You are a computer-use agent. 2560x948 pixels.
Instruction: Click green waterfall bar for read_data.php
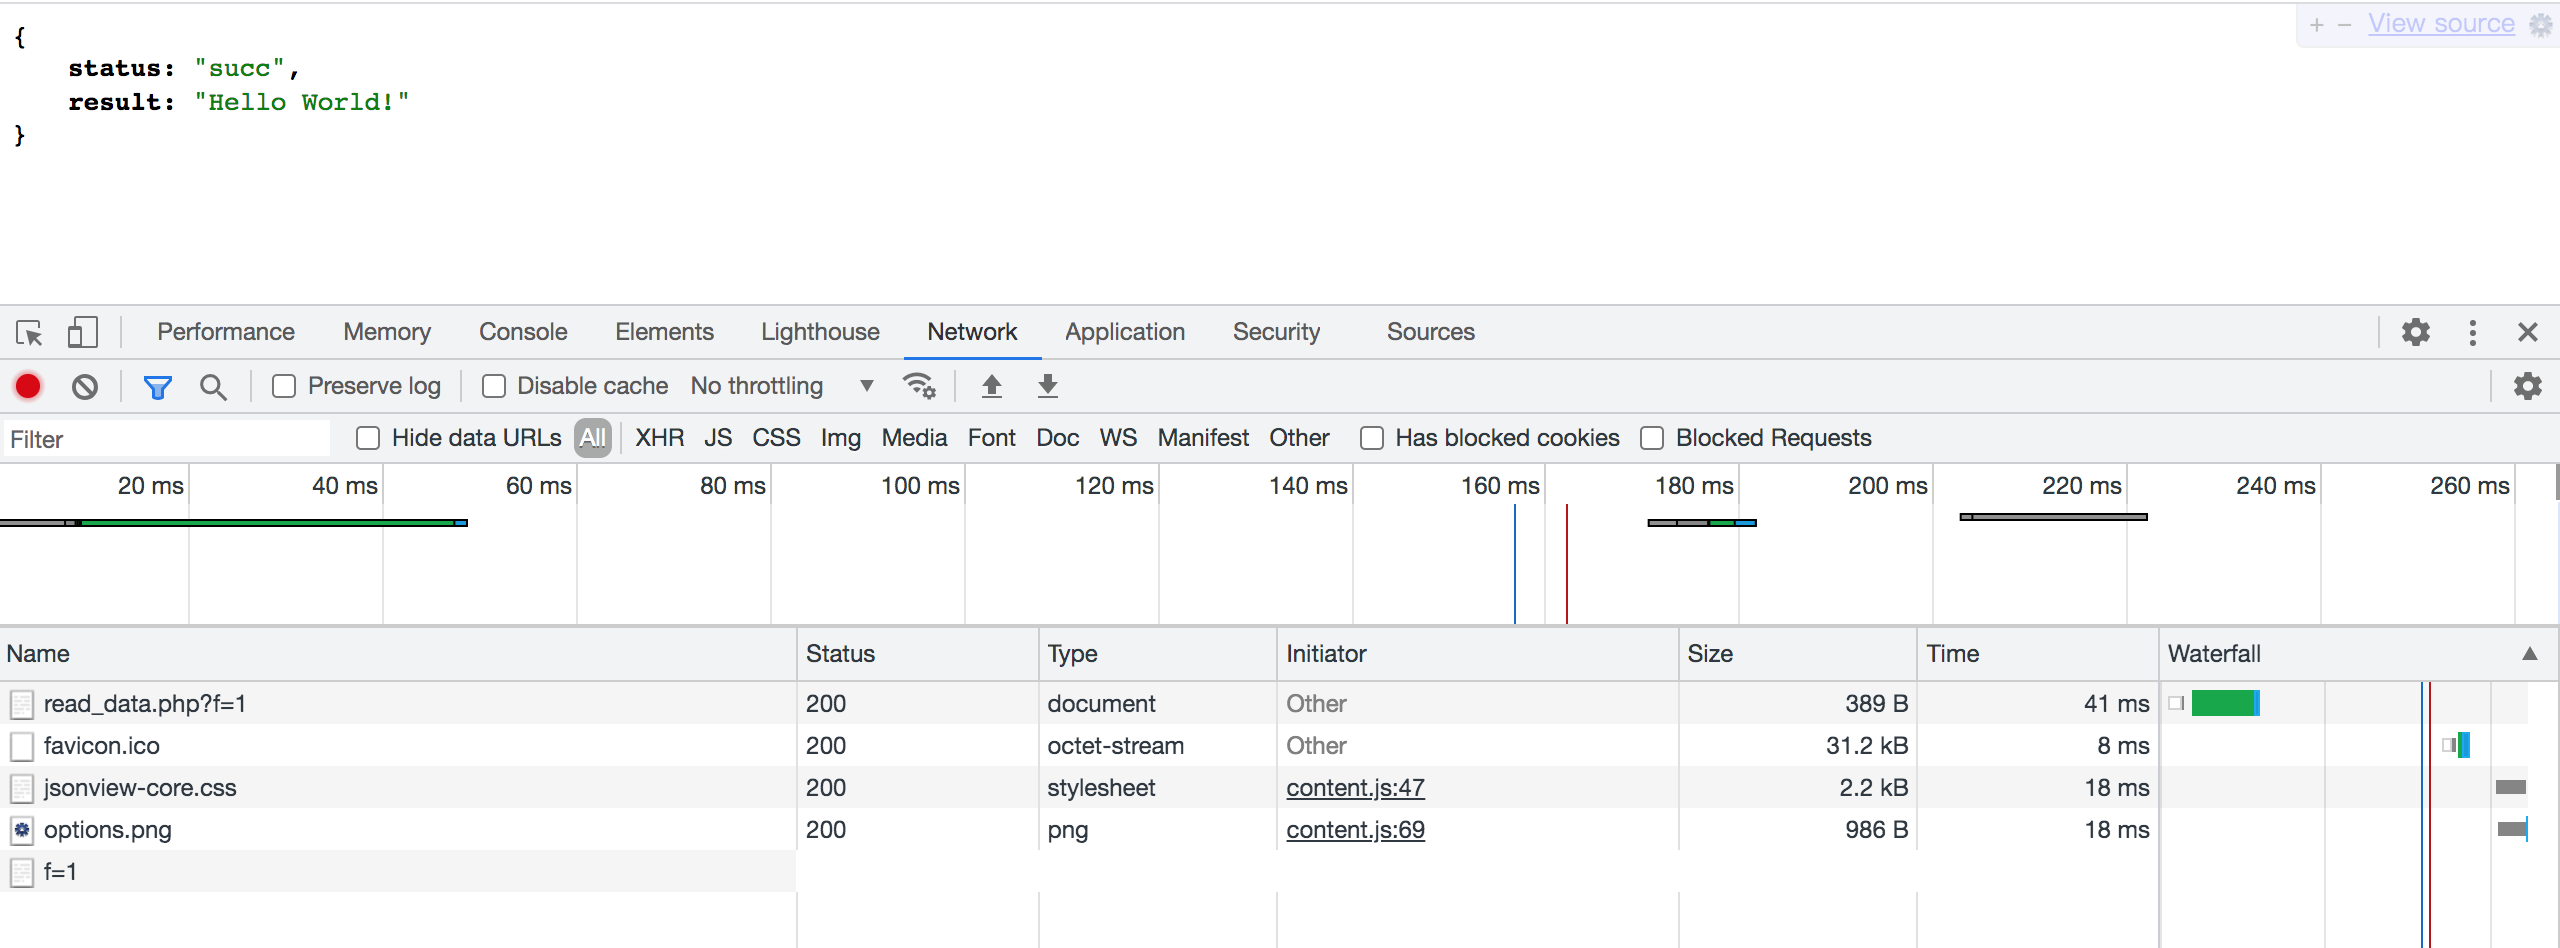pyautogui.click(x=2224, y=703)
